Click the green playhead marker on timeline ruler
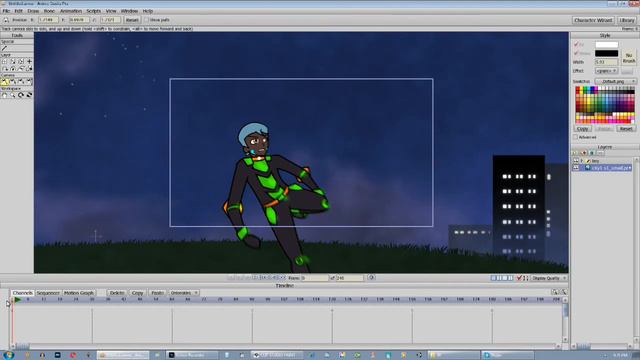 18,300
